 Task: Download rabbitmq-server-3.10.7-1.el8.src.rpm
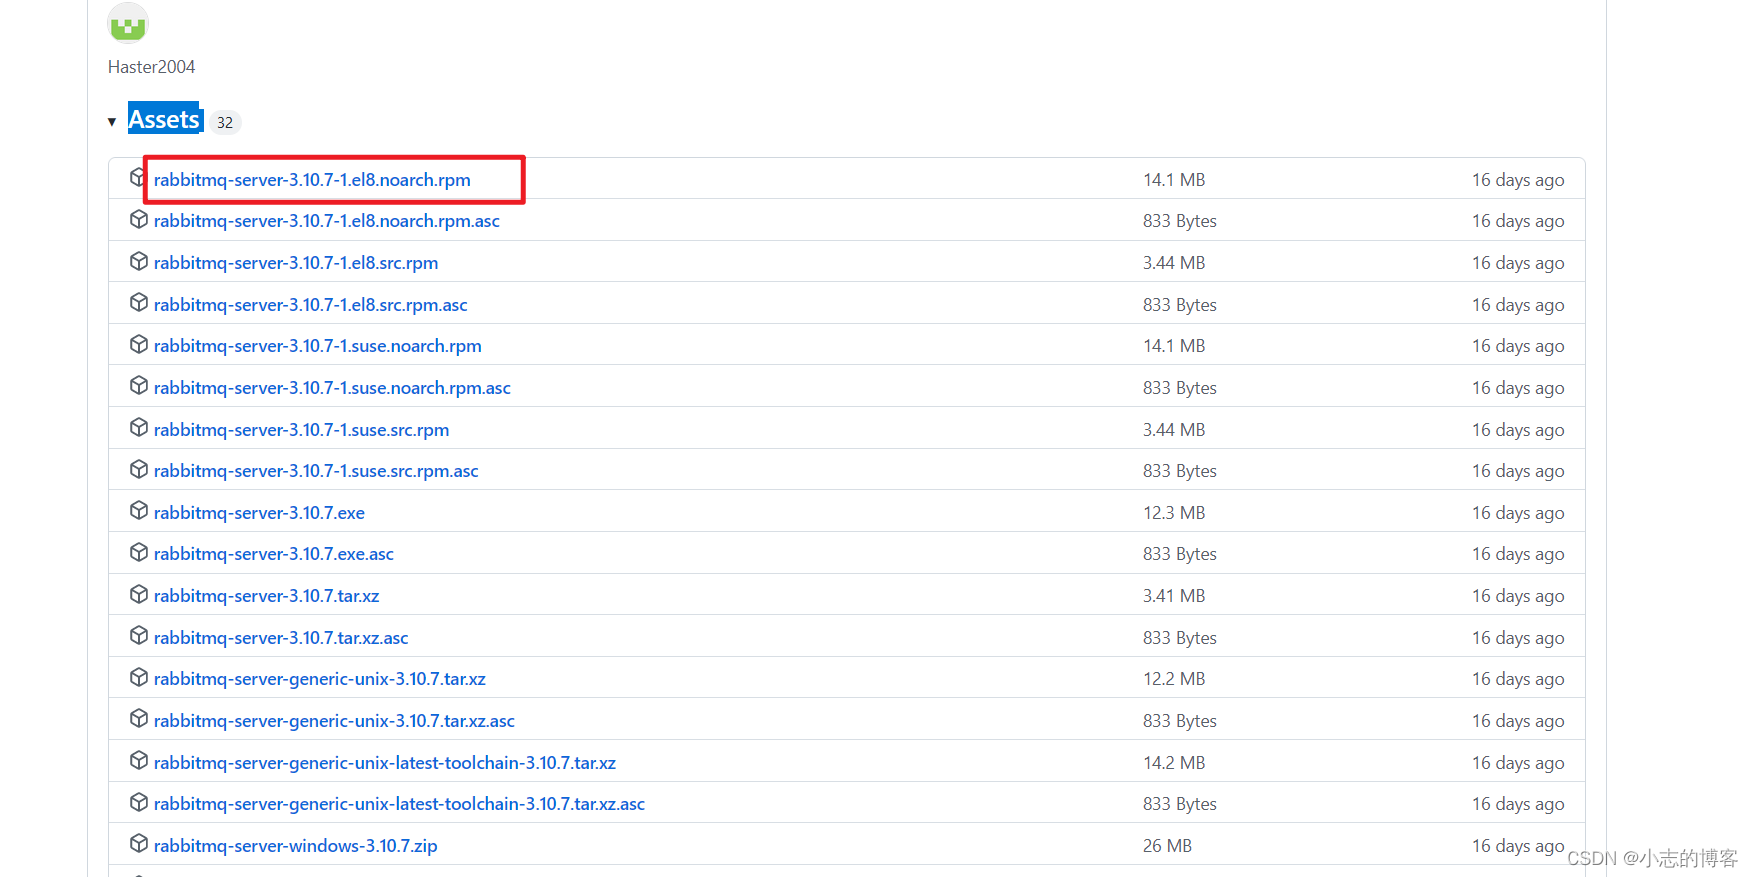point(296,263)
